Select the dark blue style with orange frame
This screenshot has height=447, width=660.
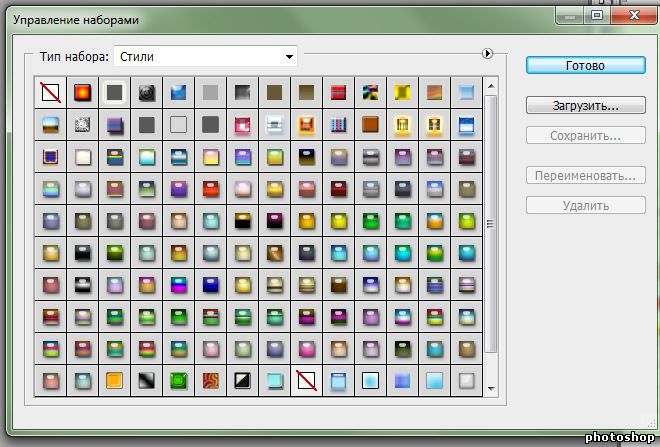tap(51, 157)
